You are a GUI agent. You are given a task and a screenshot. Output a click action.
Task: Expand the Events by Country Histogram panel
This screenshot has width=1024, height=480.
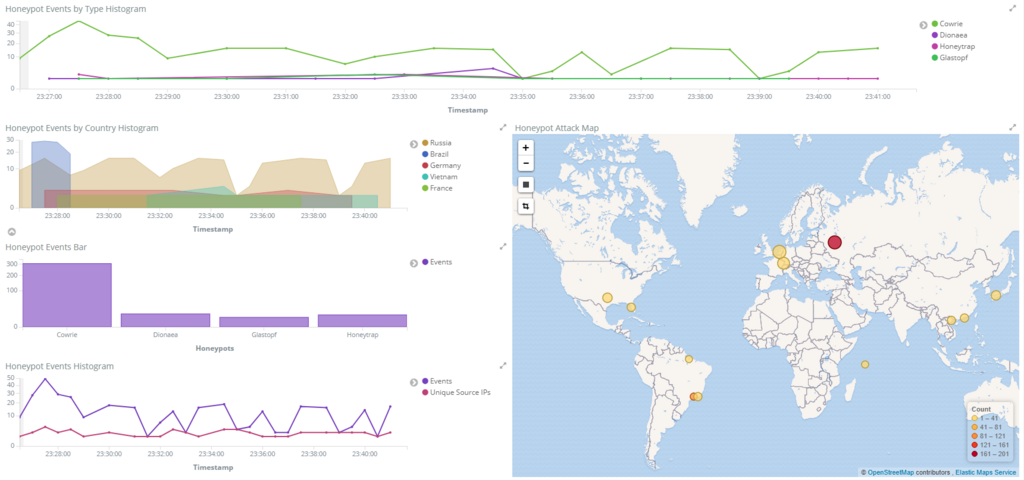pyautogui.click(x=503, y=127)
